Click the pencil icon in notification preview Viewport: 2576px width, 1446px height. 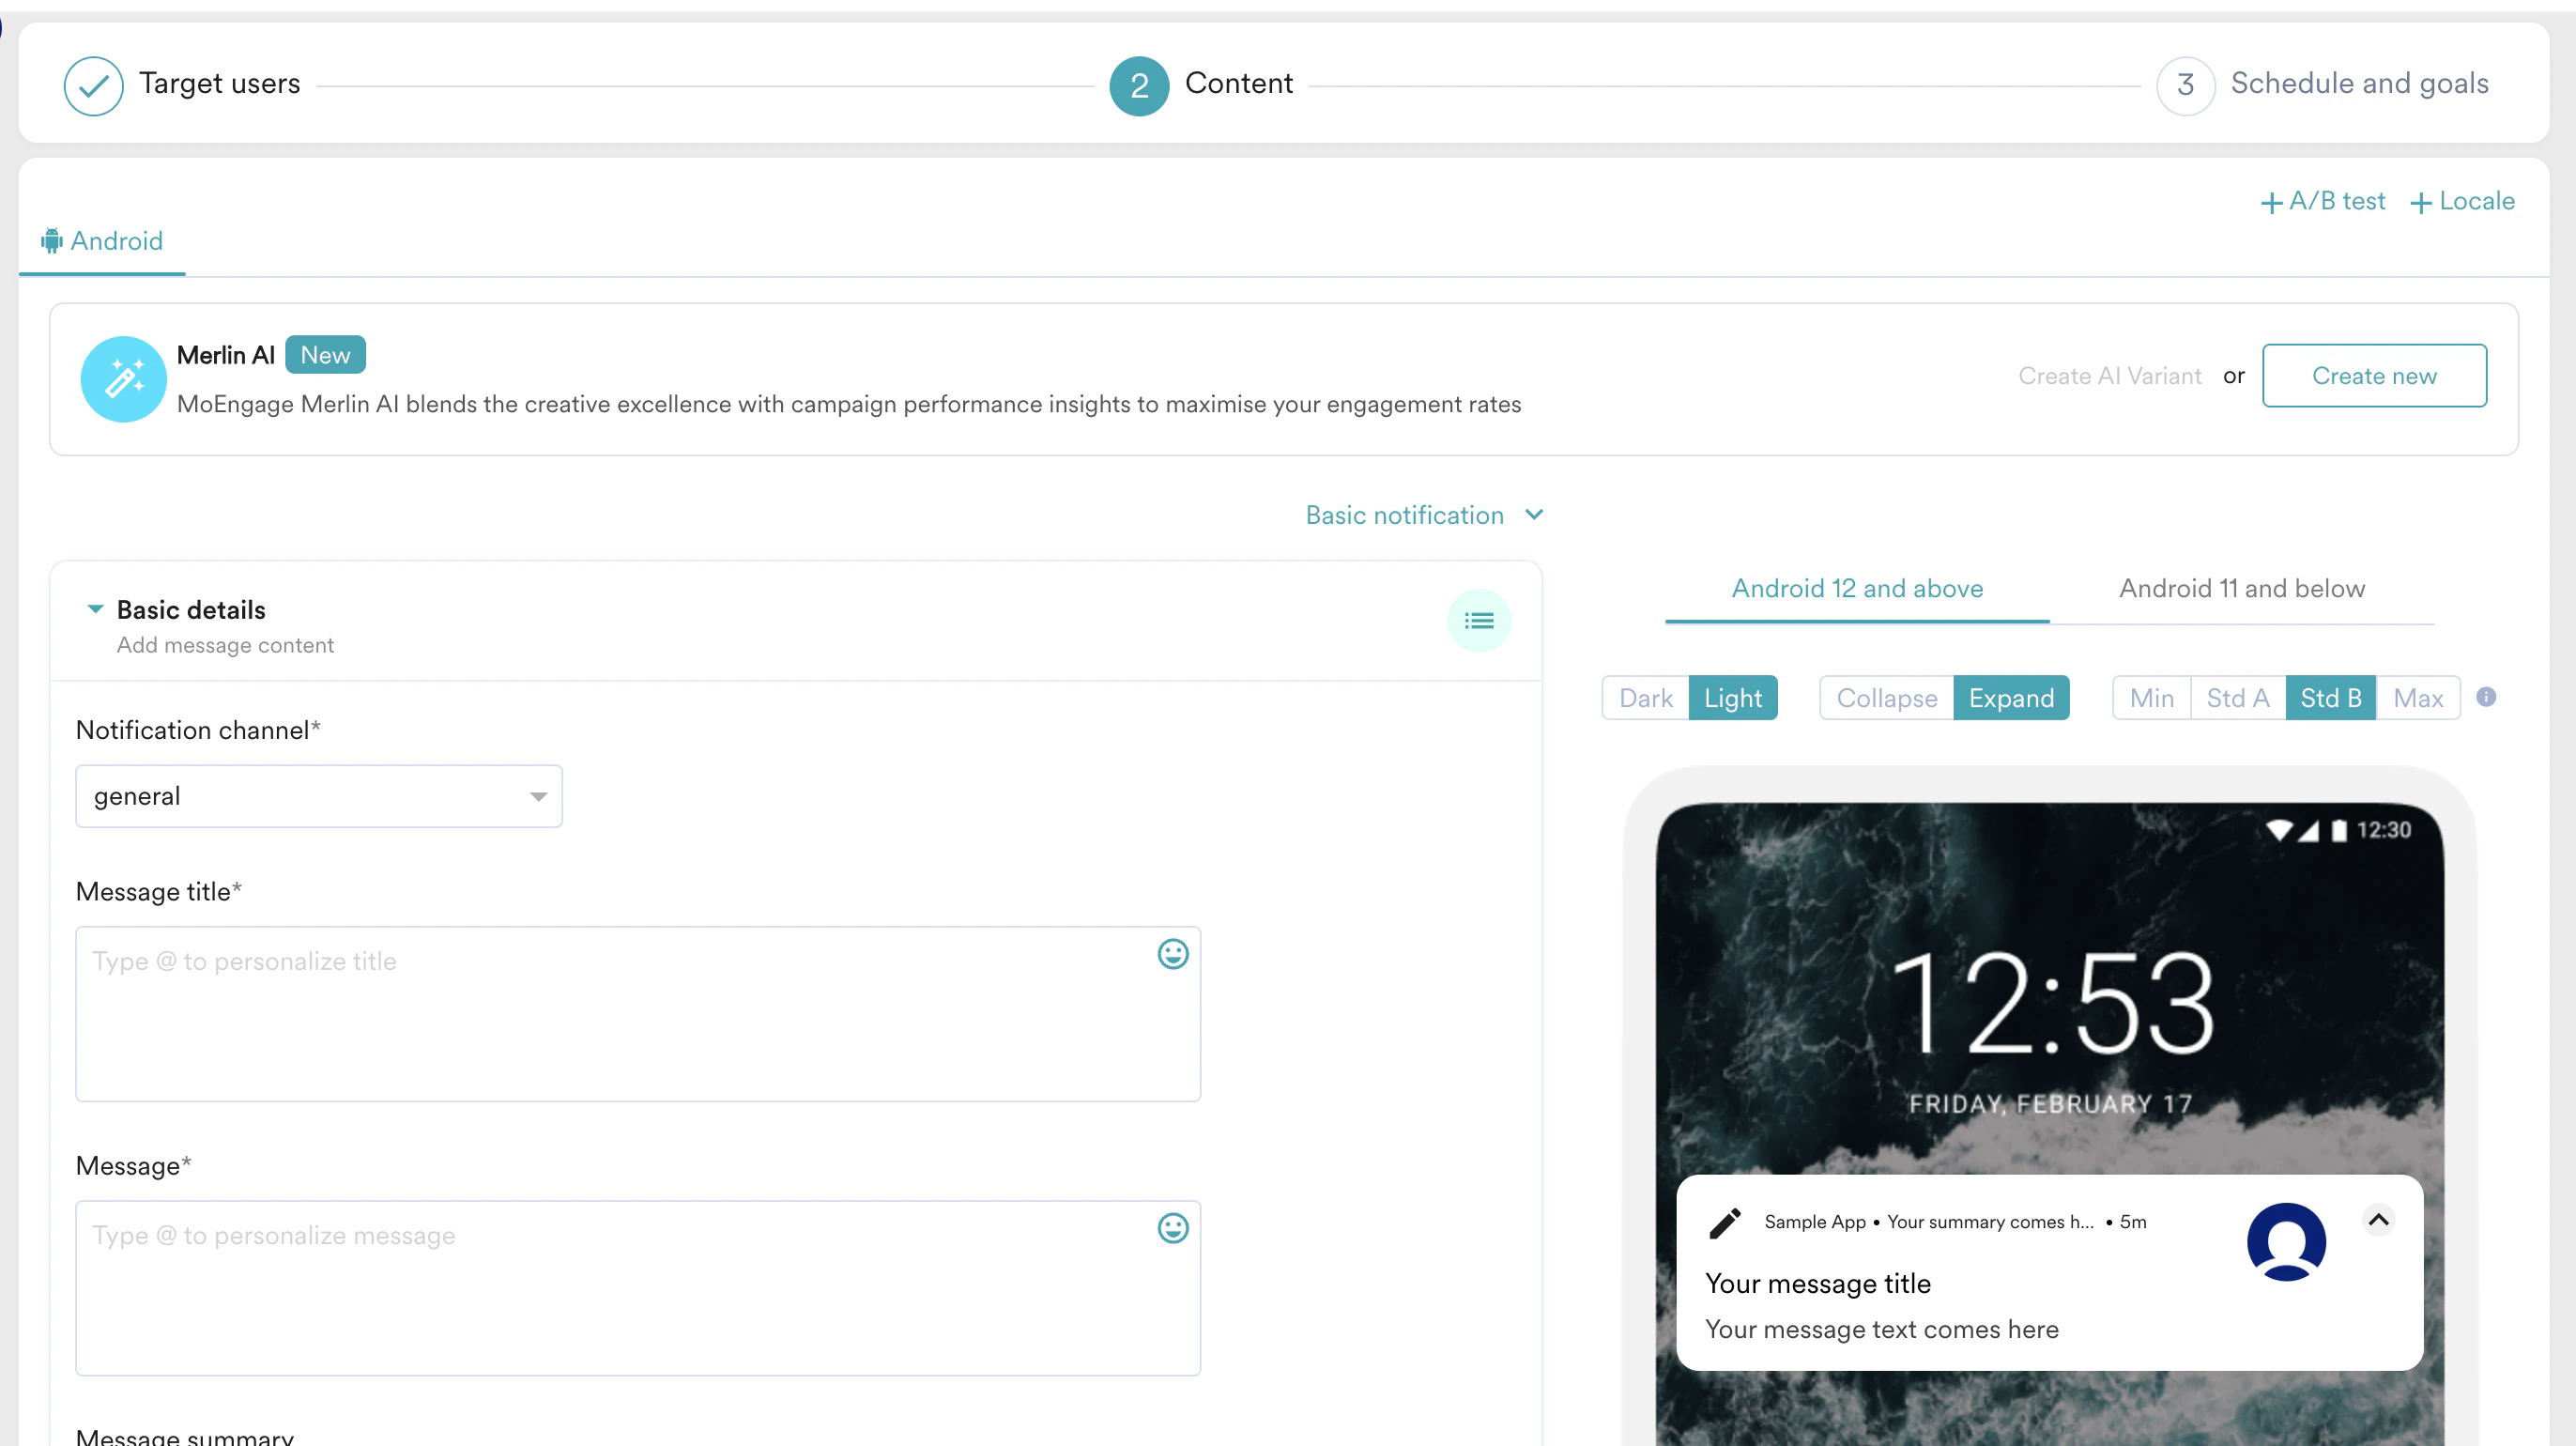coord(1725,1222)
